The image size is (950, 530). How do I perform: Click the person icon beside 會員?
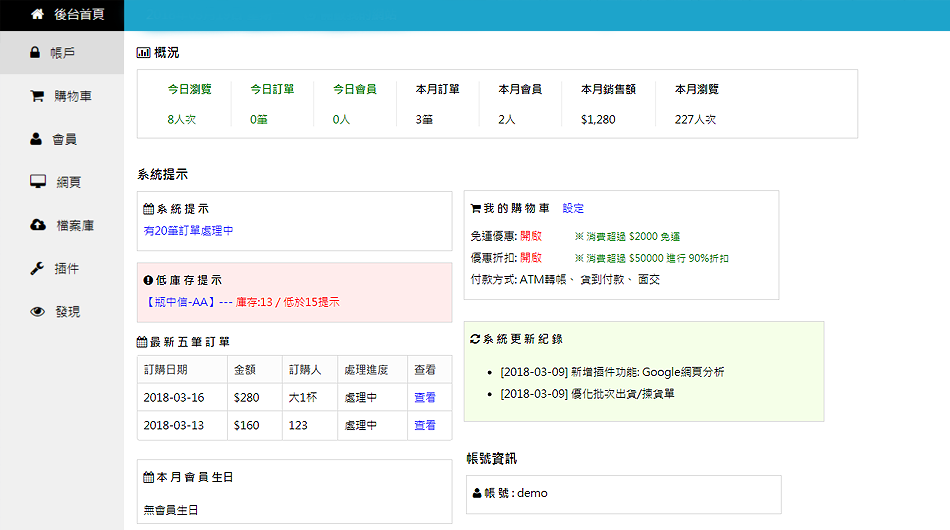[x=36, y=139]
